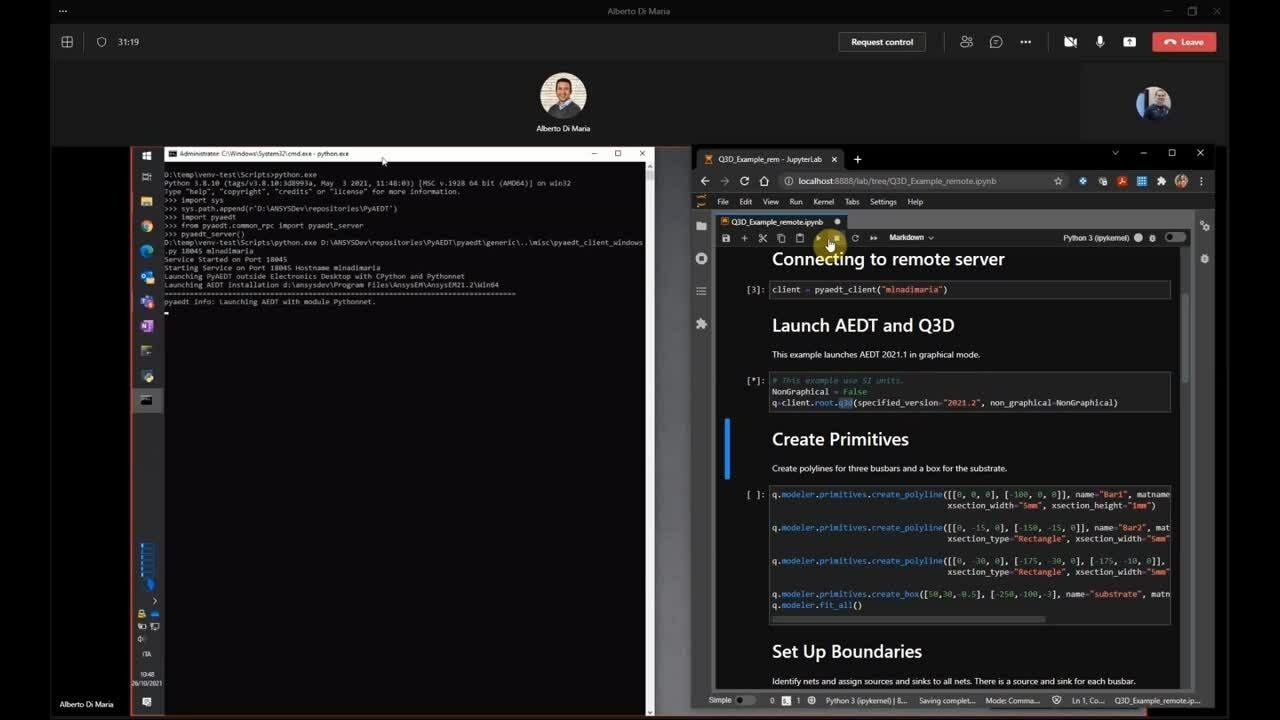1280x720 pixels.
Task: Click the bug icon next to the kernel status
Action: pos(1152,238)
